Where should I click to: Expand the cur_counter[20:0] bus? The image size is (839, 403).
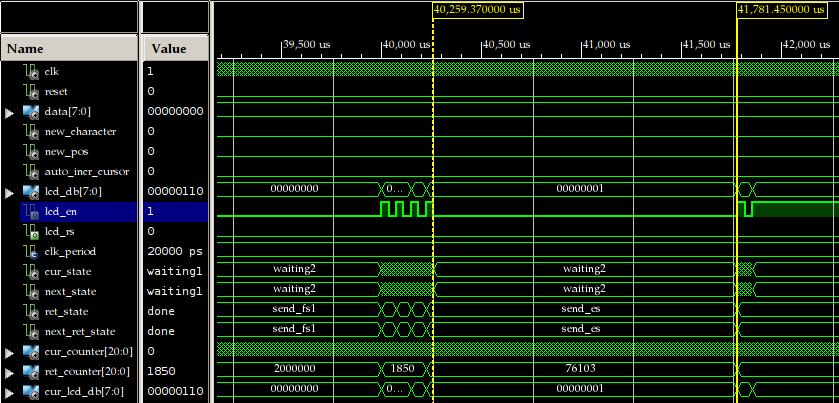(10, 352)
